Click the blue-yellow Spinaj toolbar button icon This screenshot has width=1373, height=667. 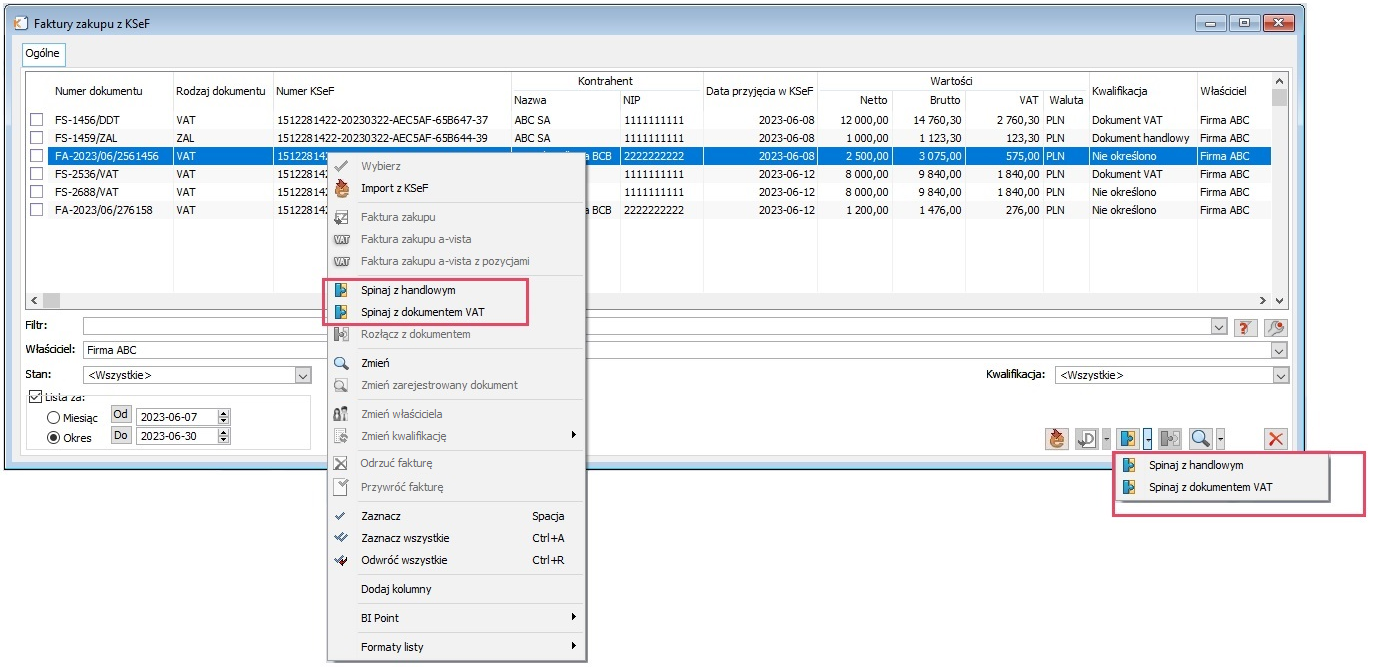pos(1129,438)
